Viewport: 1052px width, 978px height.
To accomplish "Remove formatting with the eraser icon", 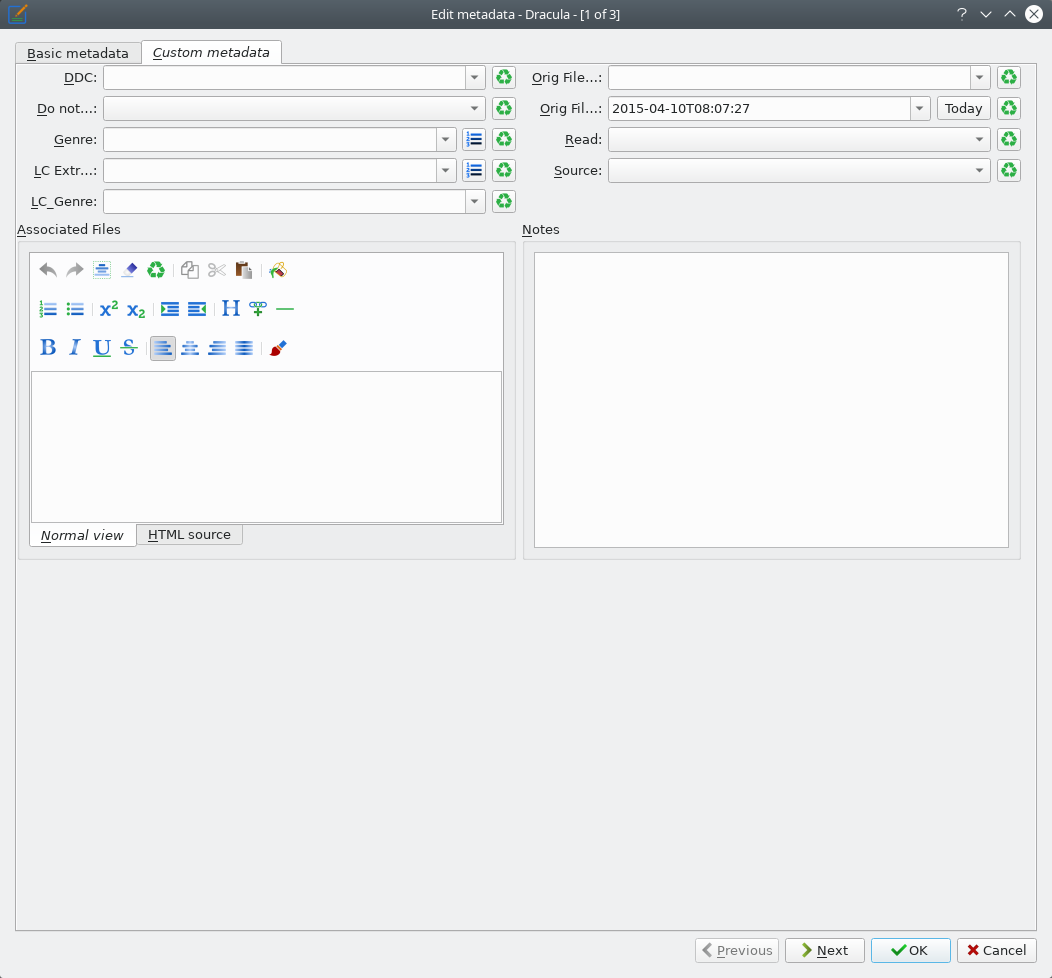I will [x=129, y=270].
